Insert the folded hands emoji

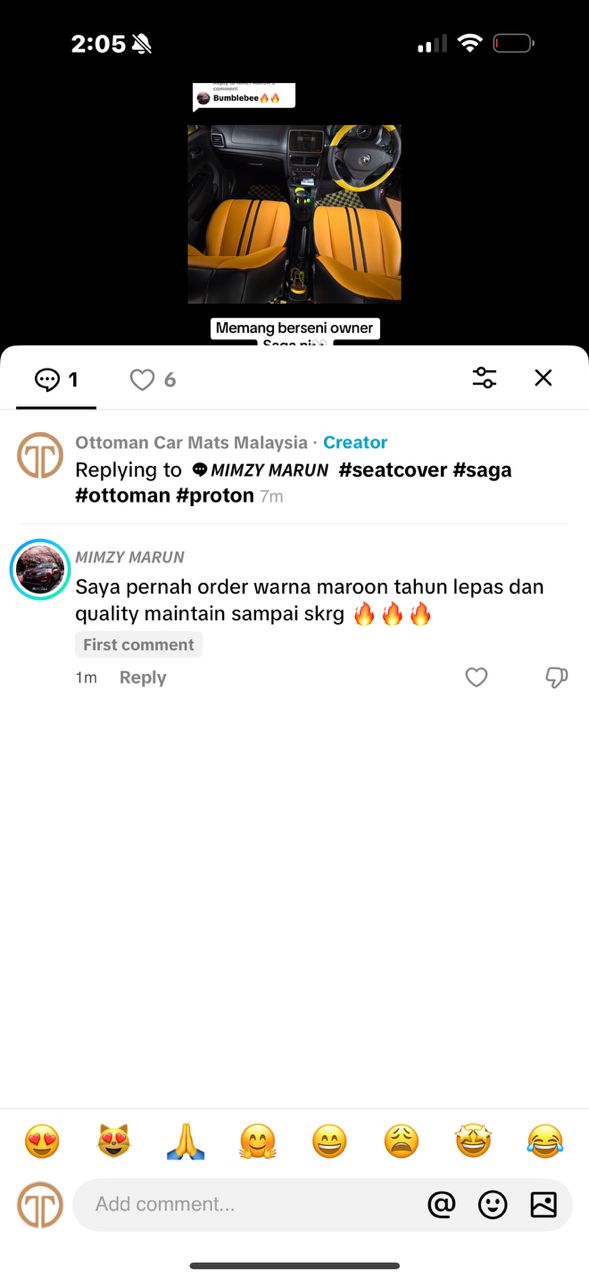tap(186, 1141)
